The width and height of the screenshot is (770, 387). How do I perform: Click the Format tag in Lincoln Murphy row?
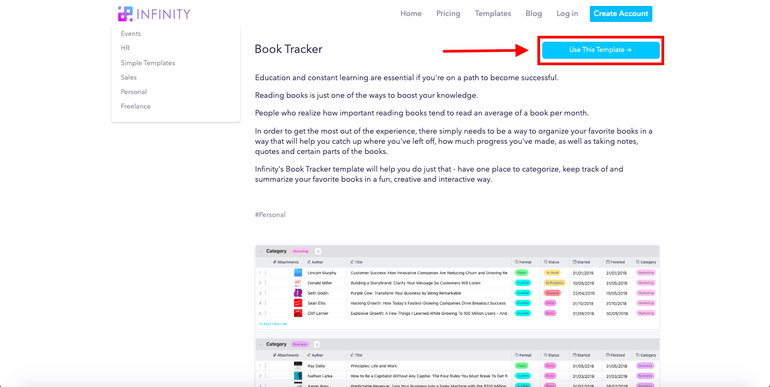pyautogui.click(x=522, y=273)
